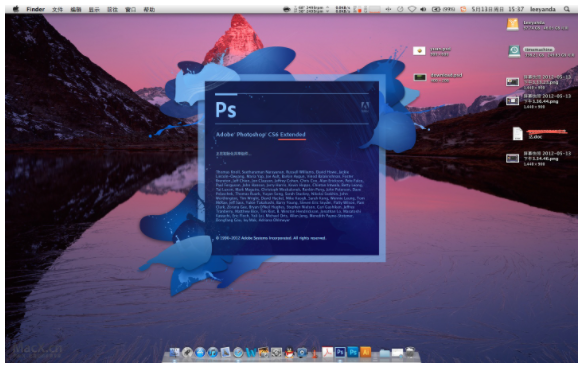586x369 pixels.
Task: Open the Wi-Fi status menu icon
Action: [412, 9]
